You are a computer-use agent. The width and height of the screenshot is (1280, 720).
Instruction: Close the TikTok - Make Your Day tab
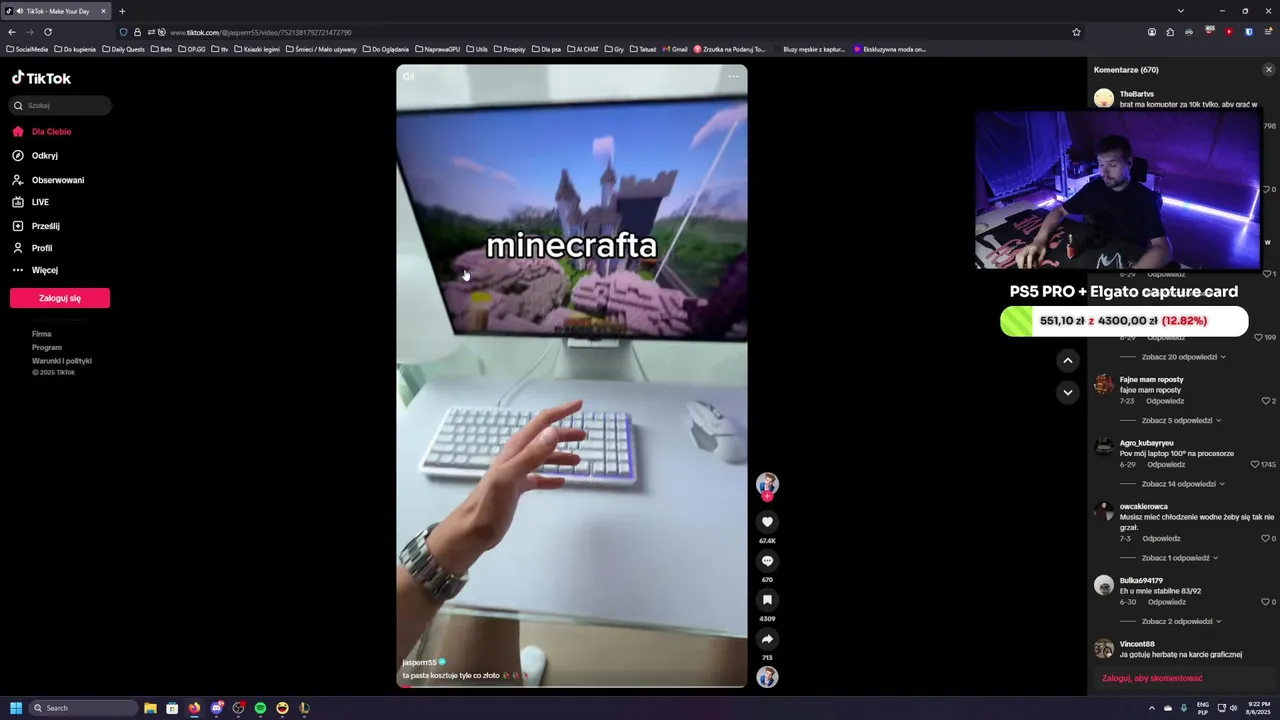tap(103, 11)
